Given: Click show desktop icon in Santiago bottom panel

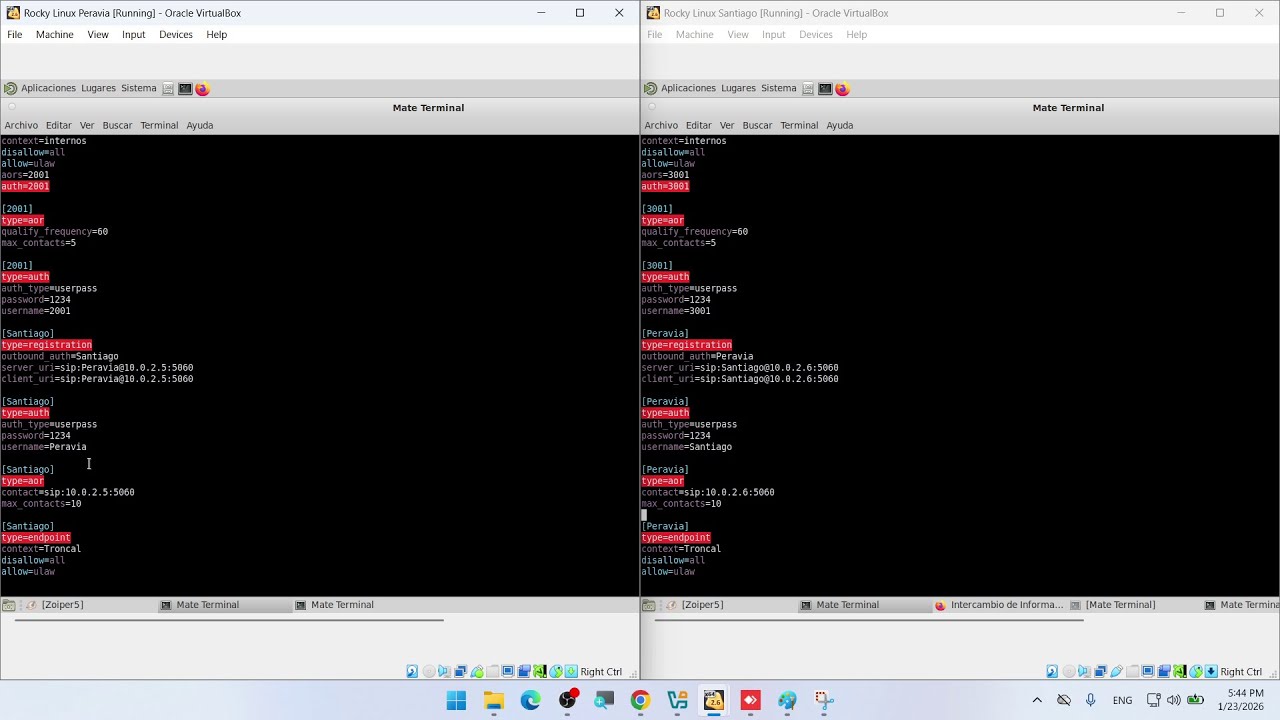Looking at the screenshot, I should tap(648, 605).
